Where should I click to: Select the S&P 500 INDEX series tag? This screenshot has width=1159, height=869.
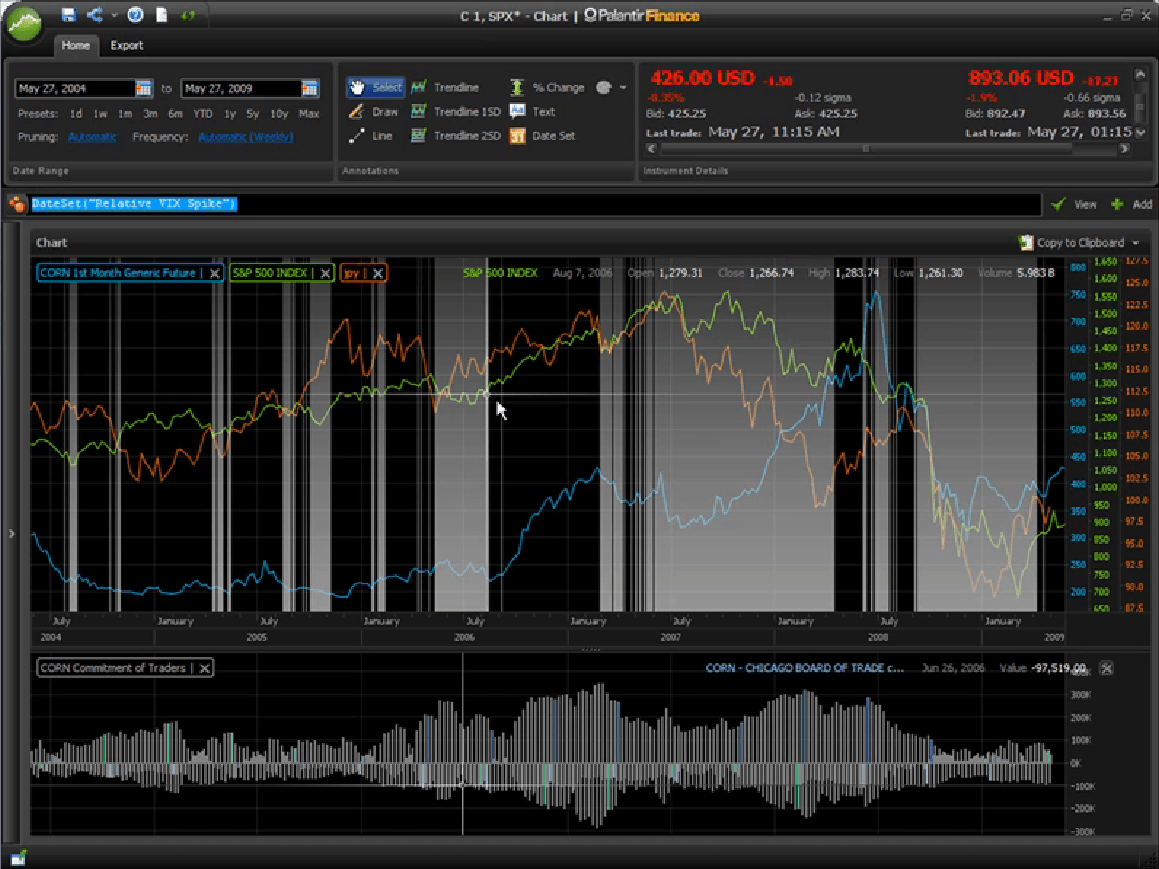(270, 273)
